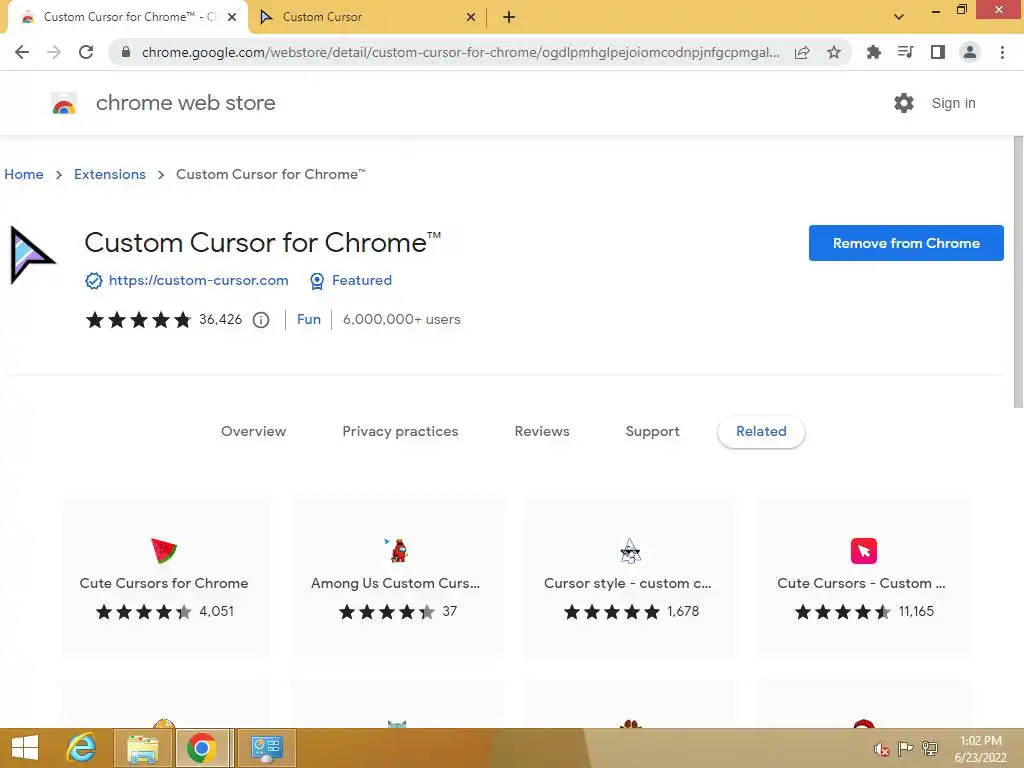Open File Explorer from taskbar

coord(143,748)
